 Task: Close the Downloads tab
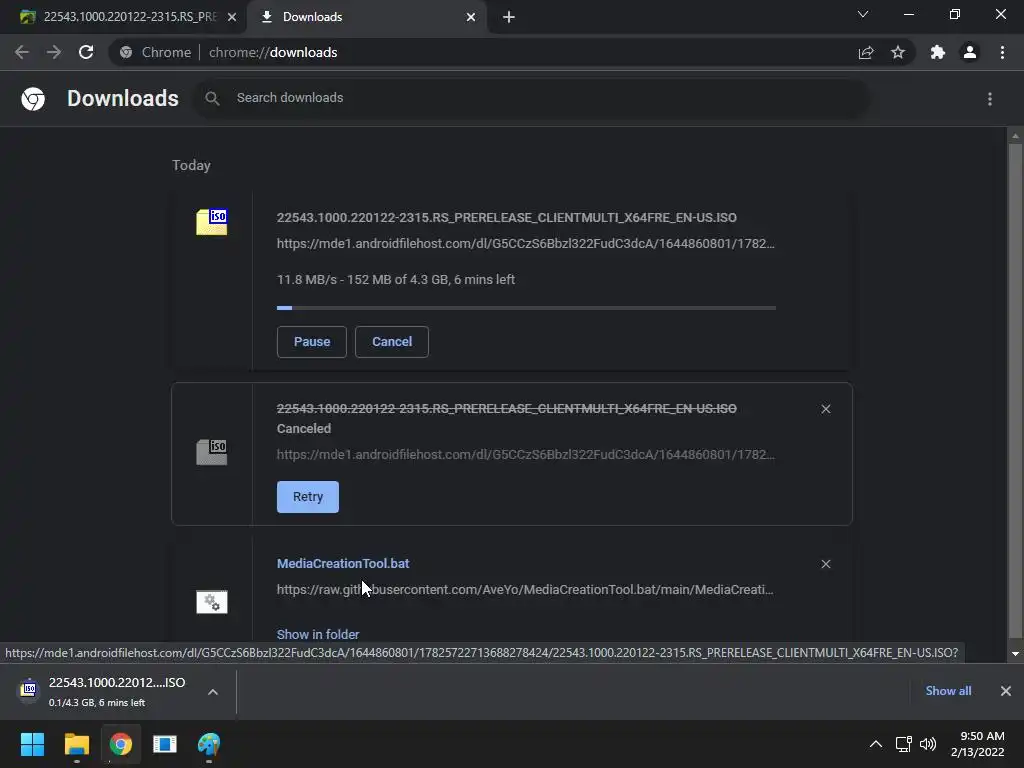pyautogui.click(x=471, y=17)
